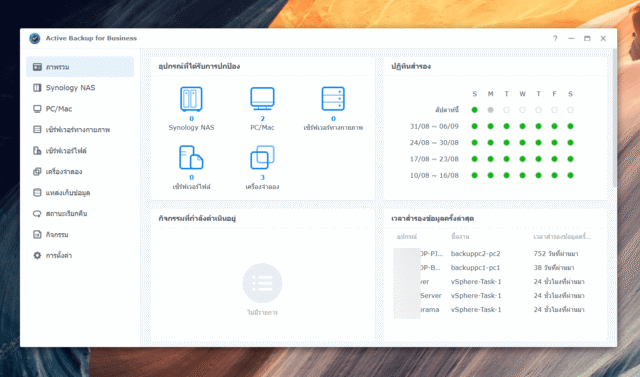
Task: Click the PC/Mac count 2
Action: pos(262,119)
